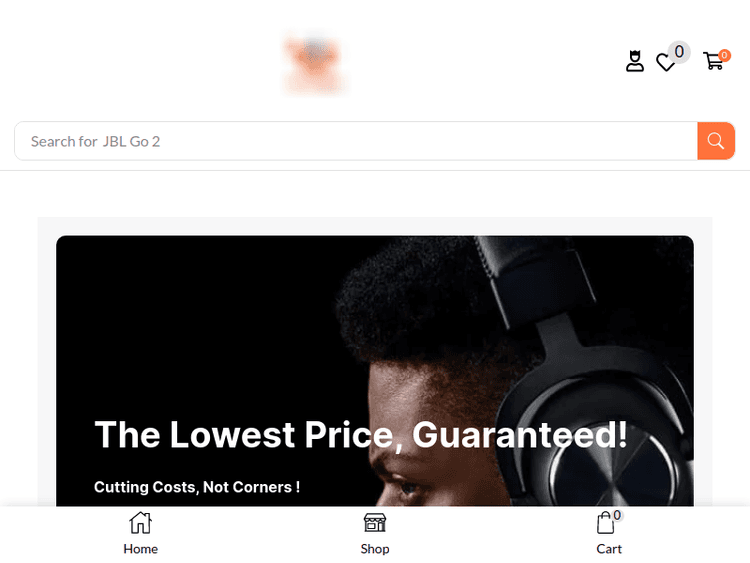Viewport: 750px width, 563px height.
Task: Click 'Cutting Costs, Not Corners !' subtitle
Action: click(x=197, y=487)
